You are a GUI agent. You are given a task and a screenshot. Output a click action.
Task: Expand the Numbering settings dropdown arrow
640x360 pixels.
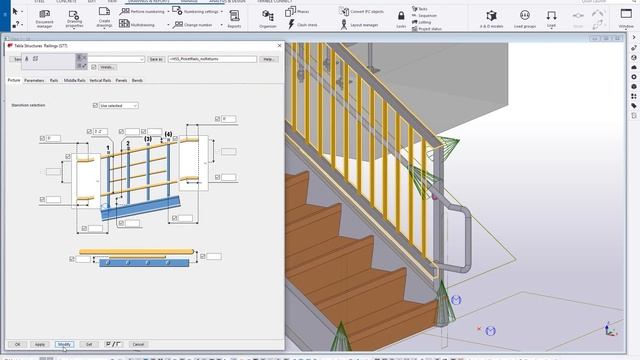point(222,11)
